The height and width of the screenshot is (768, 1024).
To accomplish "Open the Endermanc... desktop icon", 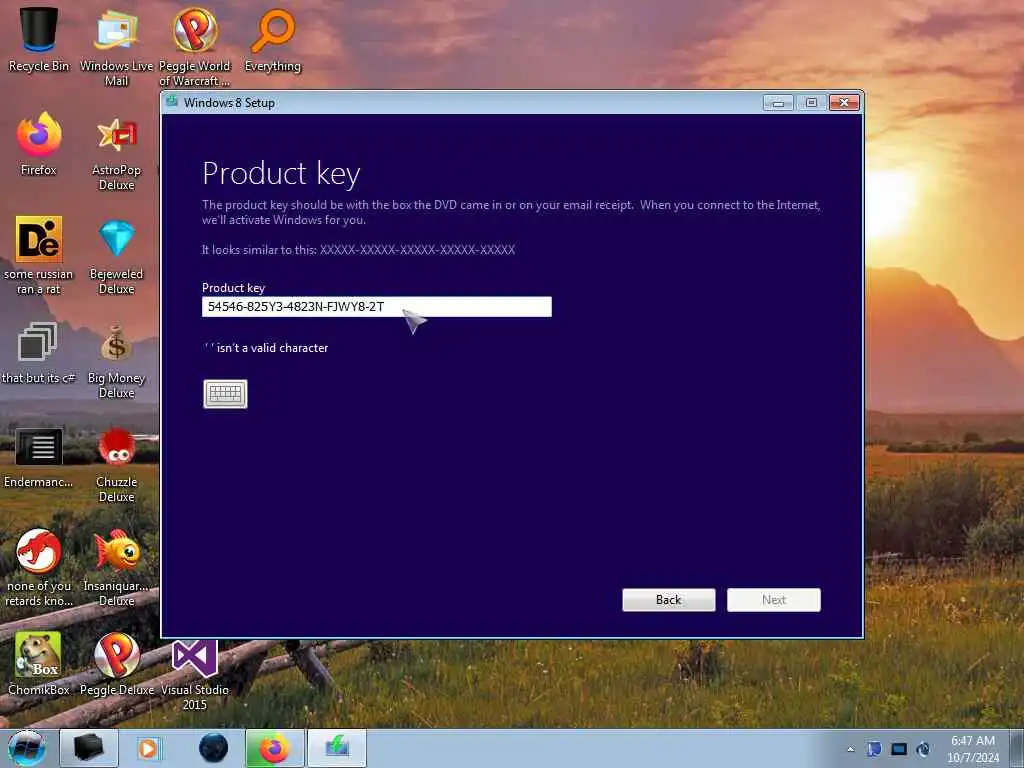I will 39,457.
